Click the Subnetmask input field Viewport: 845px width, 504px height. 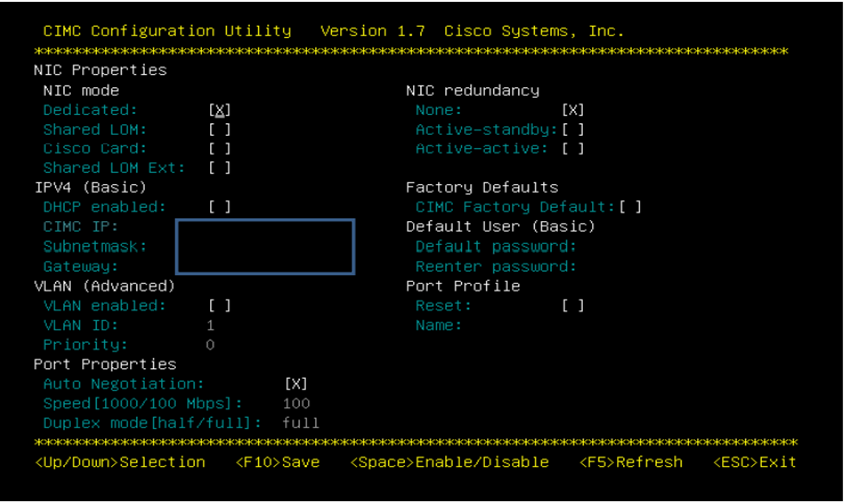click(265, 246)
